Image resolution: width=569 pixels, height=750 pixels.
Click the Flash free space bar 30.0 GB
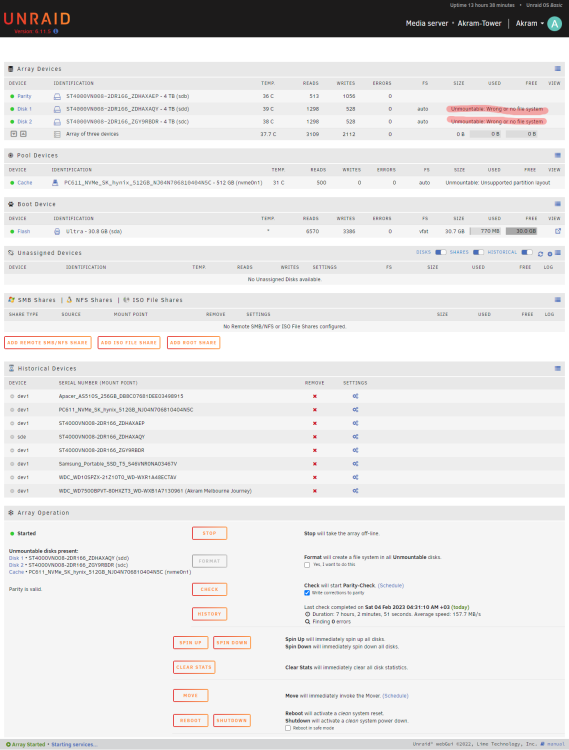click(x=522, y=231)
